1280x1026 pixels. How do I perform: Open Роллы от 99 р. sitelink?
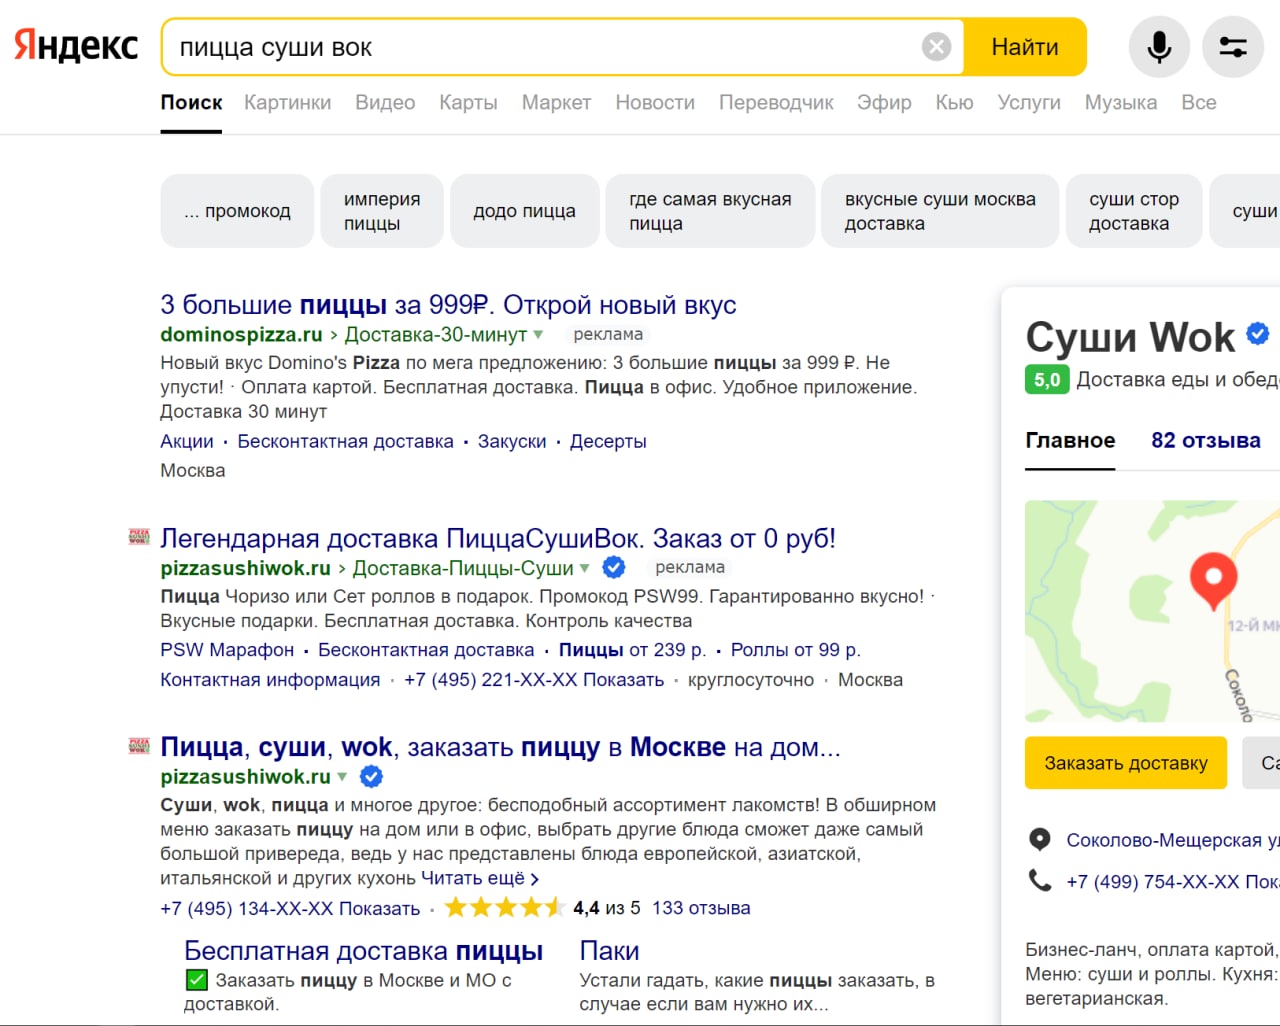coord(795,650)
